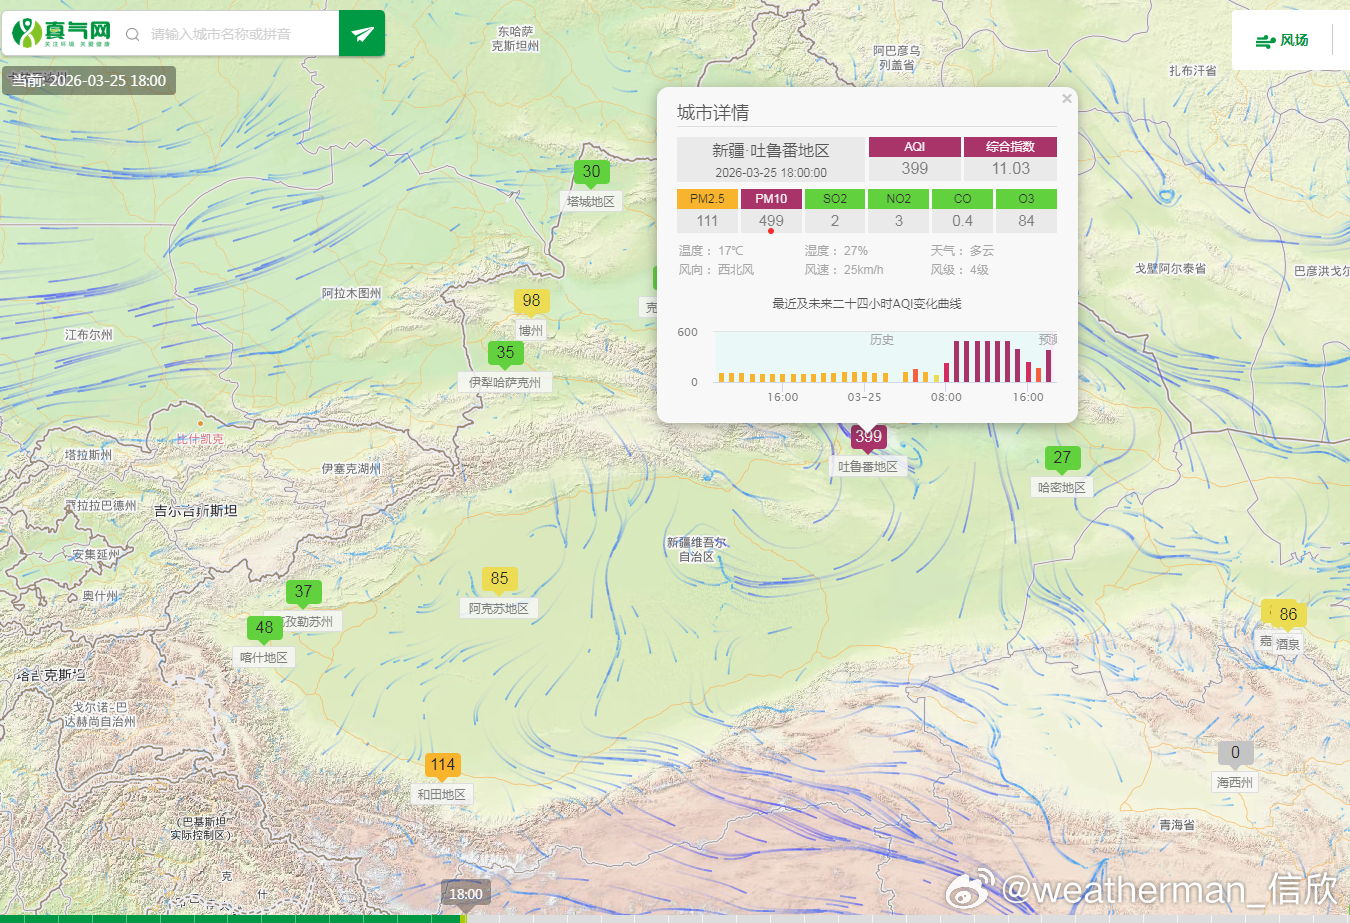Click the 18:00 timeline marker at the bottom
Viewport: 1350px width, 923px height.
click(x=466, y=894)
